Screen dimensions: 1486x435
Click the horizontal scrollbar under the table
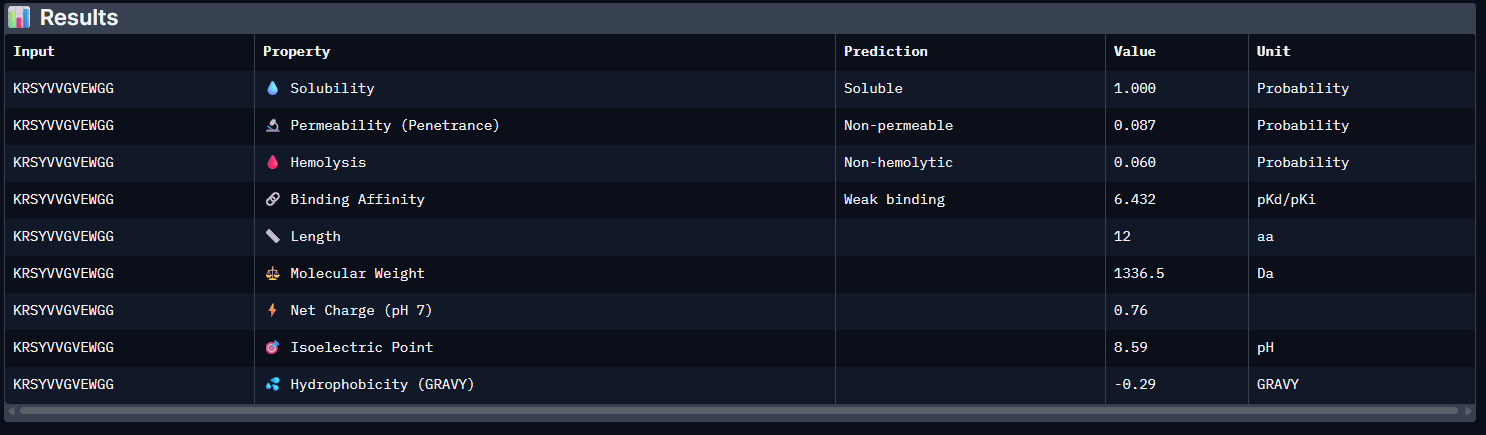[738, 410]
